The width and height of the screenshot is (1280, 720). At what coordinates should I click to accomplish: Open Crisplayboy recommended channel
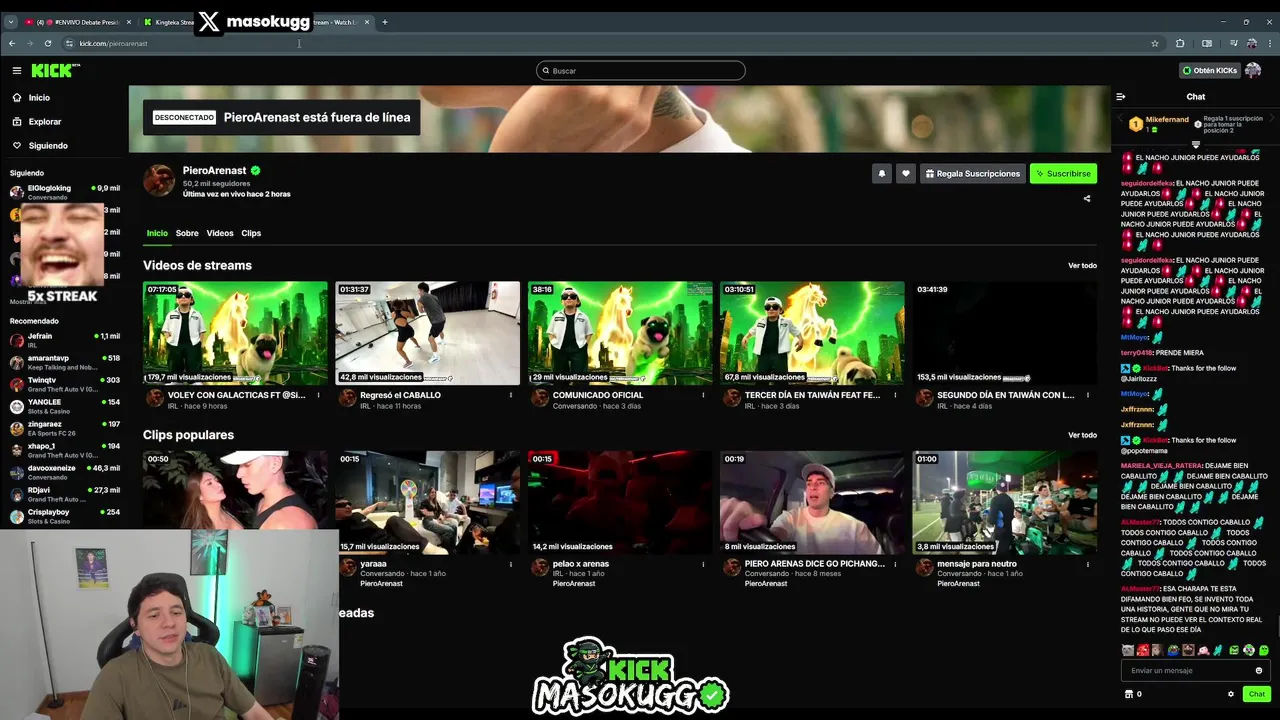click(64, 516)
